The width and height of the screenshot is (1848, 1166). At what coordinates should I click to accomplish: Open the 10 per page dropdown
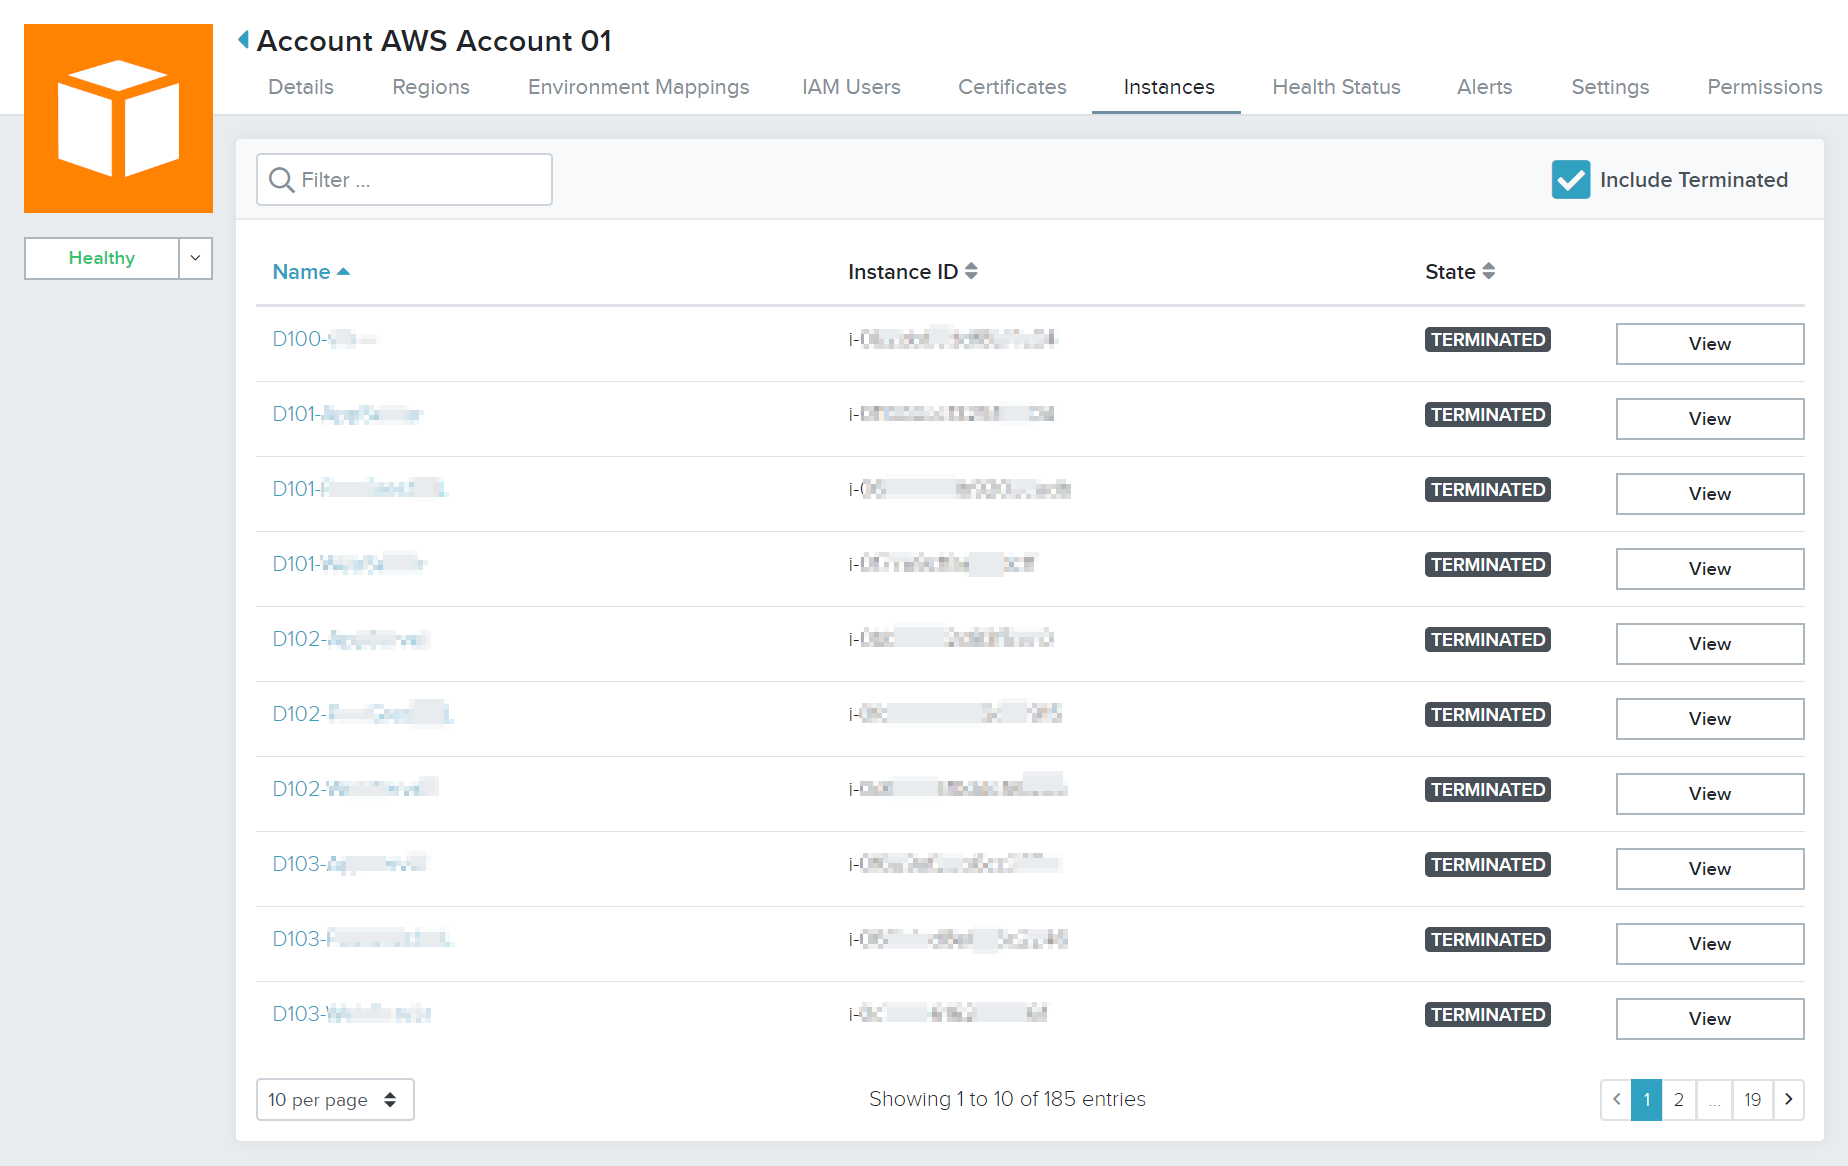pos(335,1100)
